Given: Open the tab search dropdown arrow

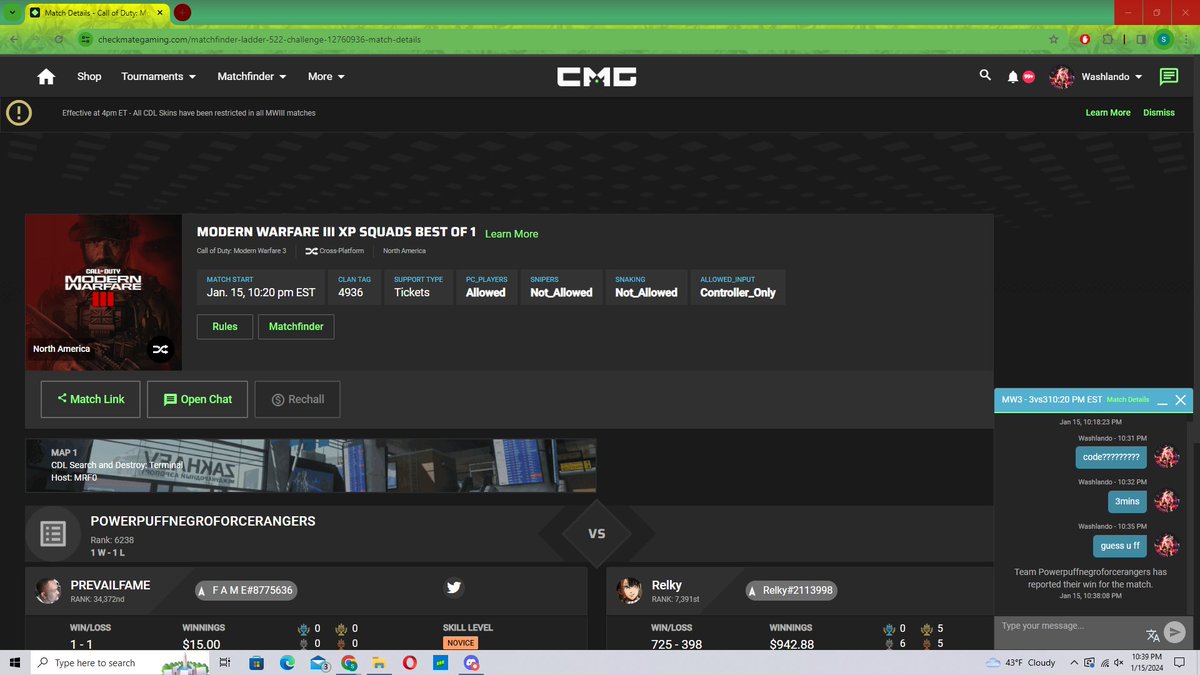Looking at the screenshot, I should pos(10,13).
